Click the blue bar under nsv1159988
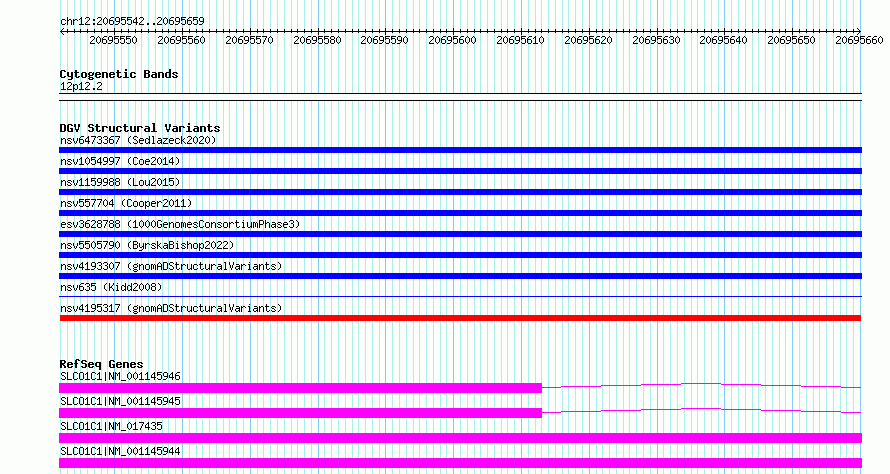This screenshot has height=474, width=890. pos(460,192)
